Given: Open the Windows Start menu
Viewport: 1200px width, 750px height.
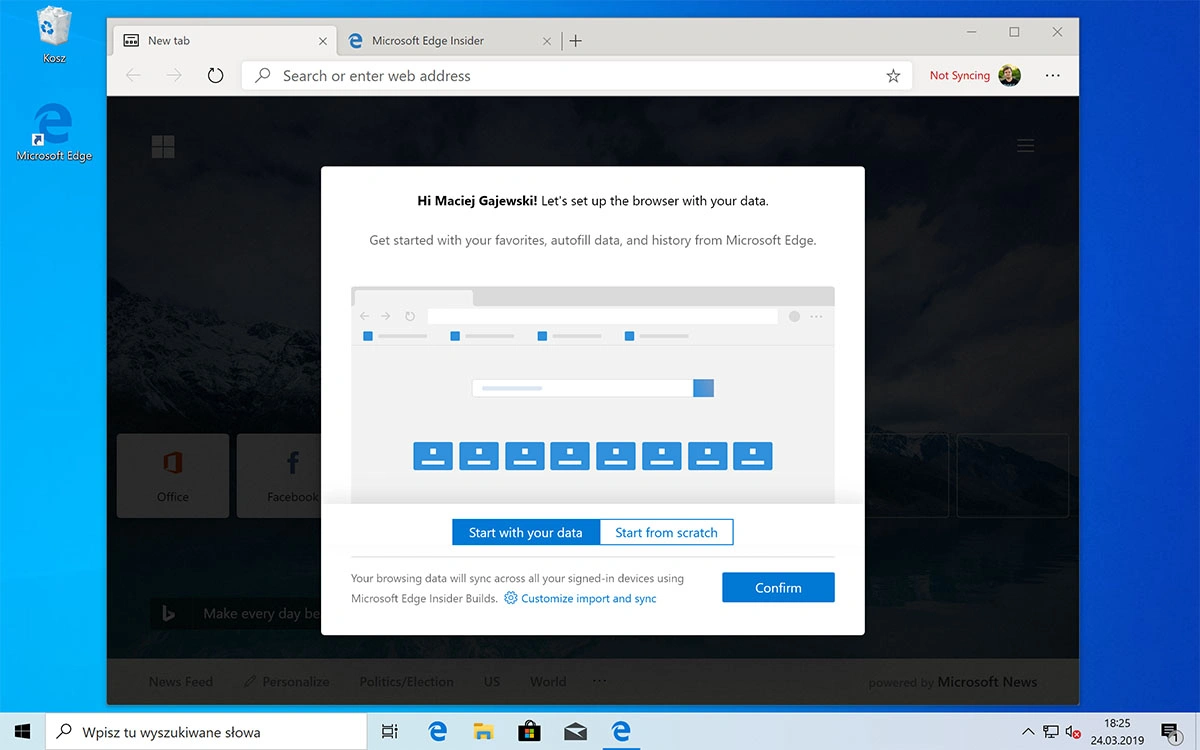Looking at the screenshot, I should 22,731.
